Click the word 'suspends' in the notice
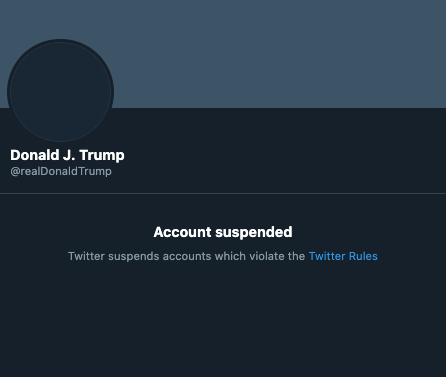 (134, 256)
